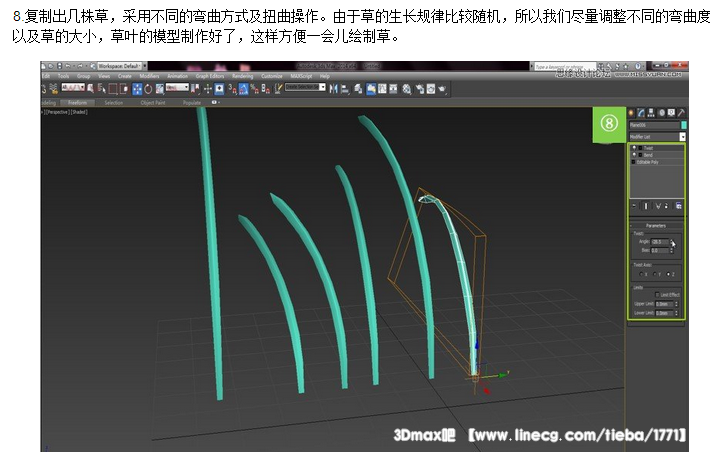Open the Create Selection Set dropdown
715x452 pixels.
pyautogui.click(x=305, y=87)
